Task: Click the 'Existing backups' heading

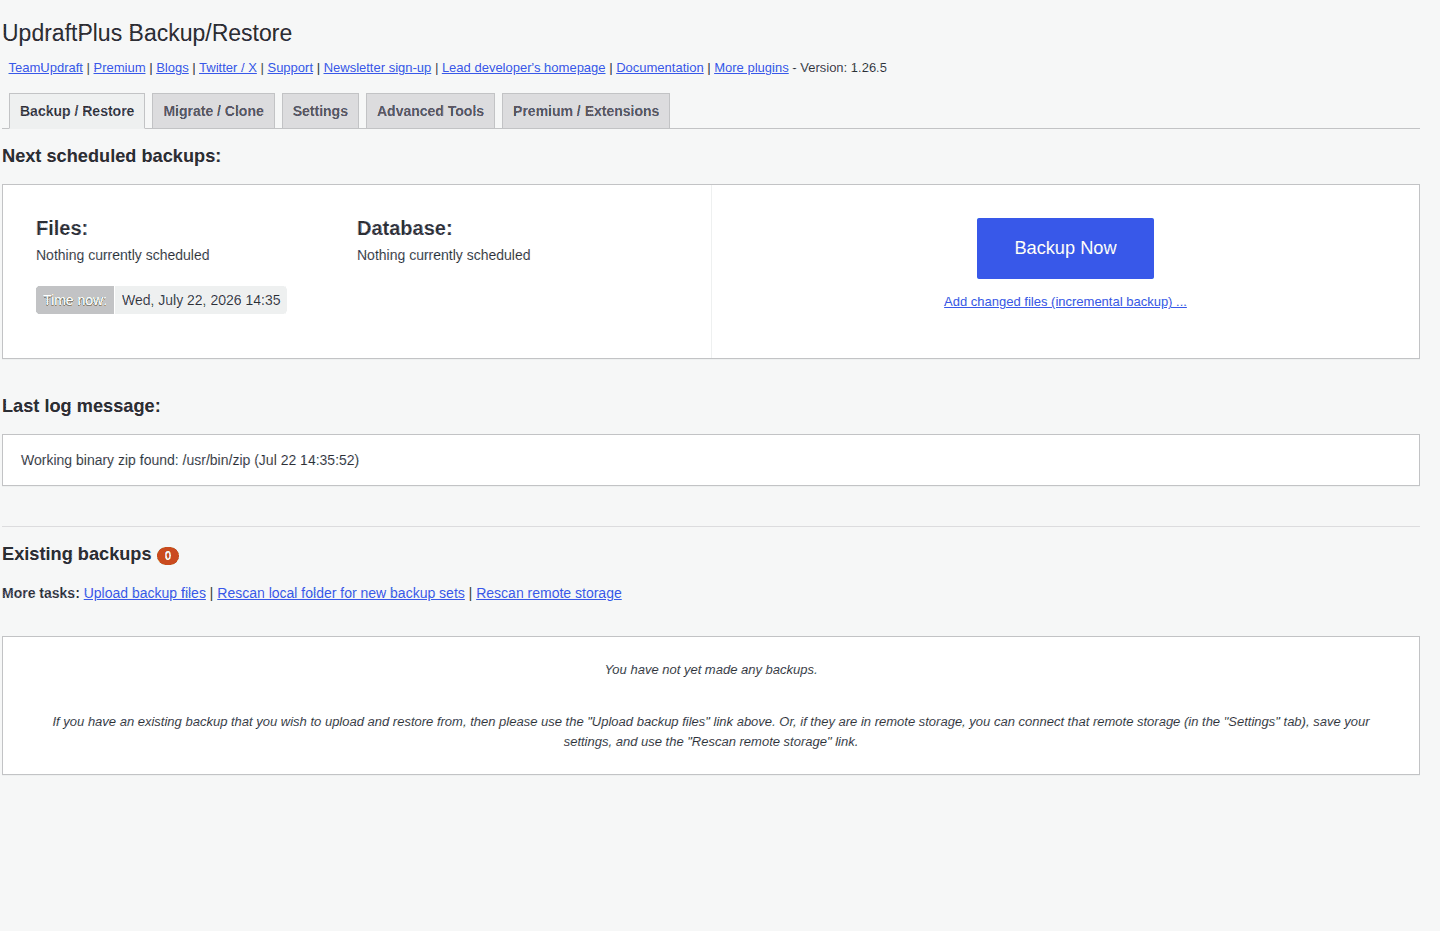Action: point(77,554)
